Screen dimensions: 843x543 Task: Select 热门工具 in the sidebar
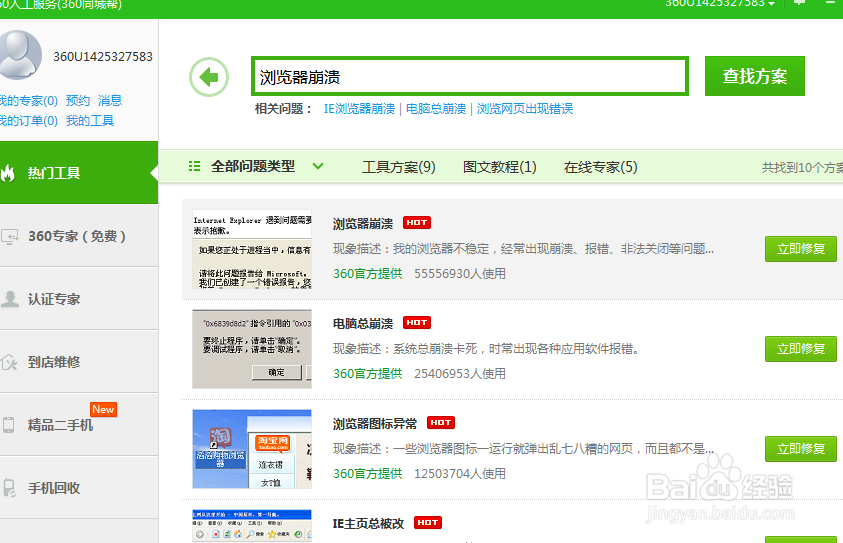tap(79, 173)
